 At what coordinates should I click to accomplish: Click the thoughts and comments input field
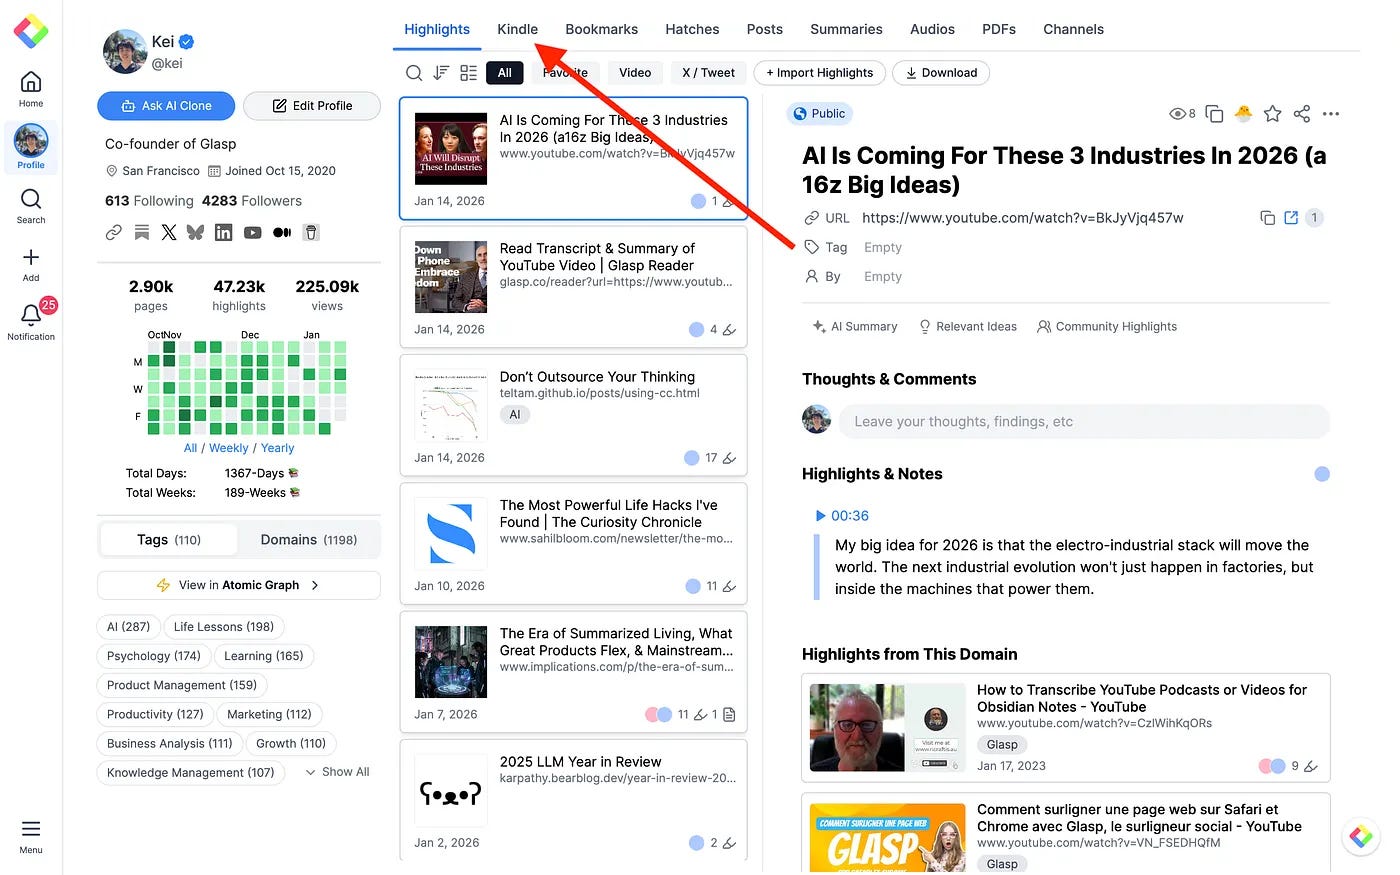tap(1084, 422)
